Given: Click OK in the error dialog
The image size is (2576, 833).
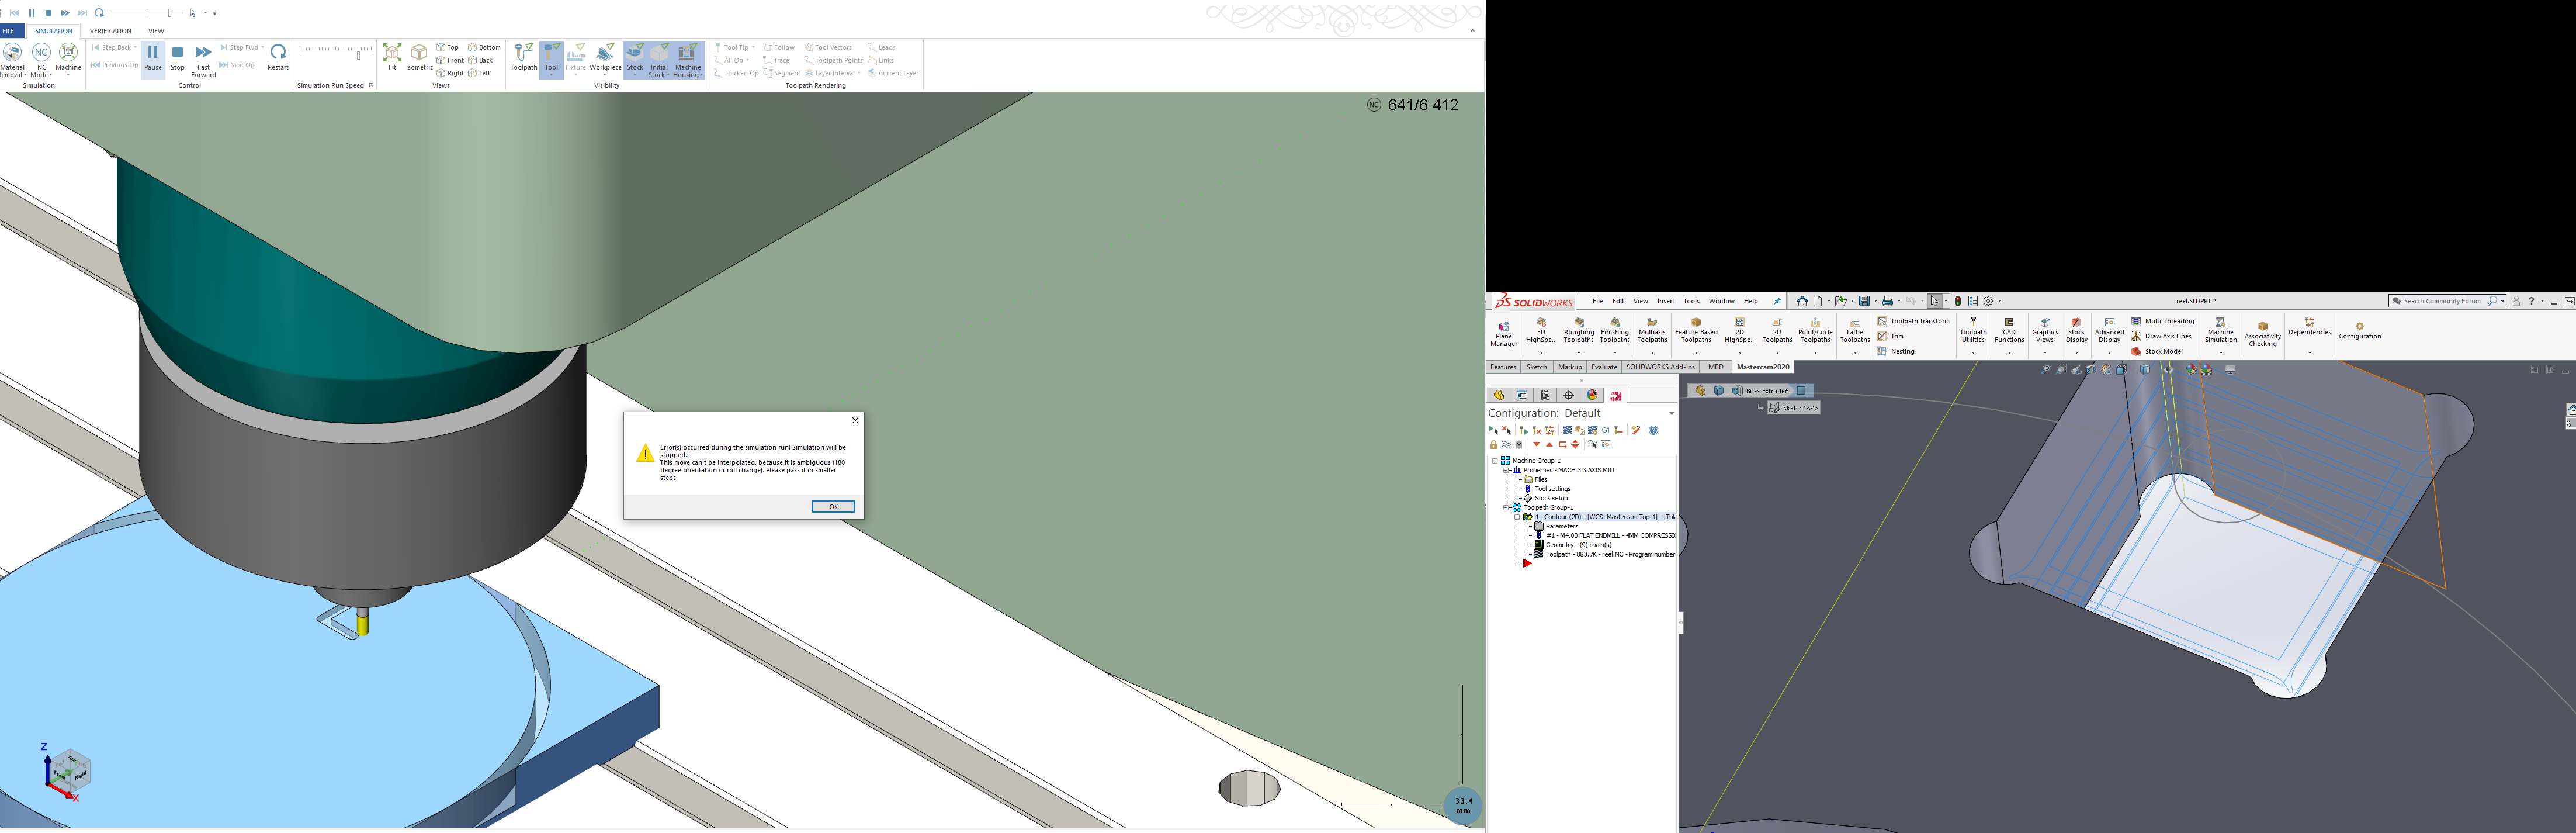Looking at the screenshot, I should tap(833, 506).
